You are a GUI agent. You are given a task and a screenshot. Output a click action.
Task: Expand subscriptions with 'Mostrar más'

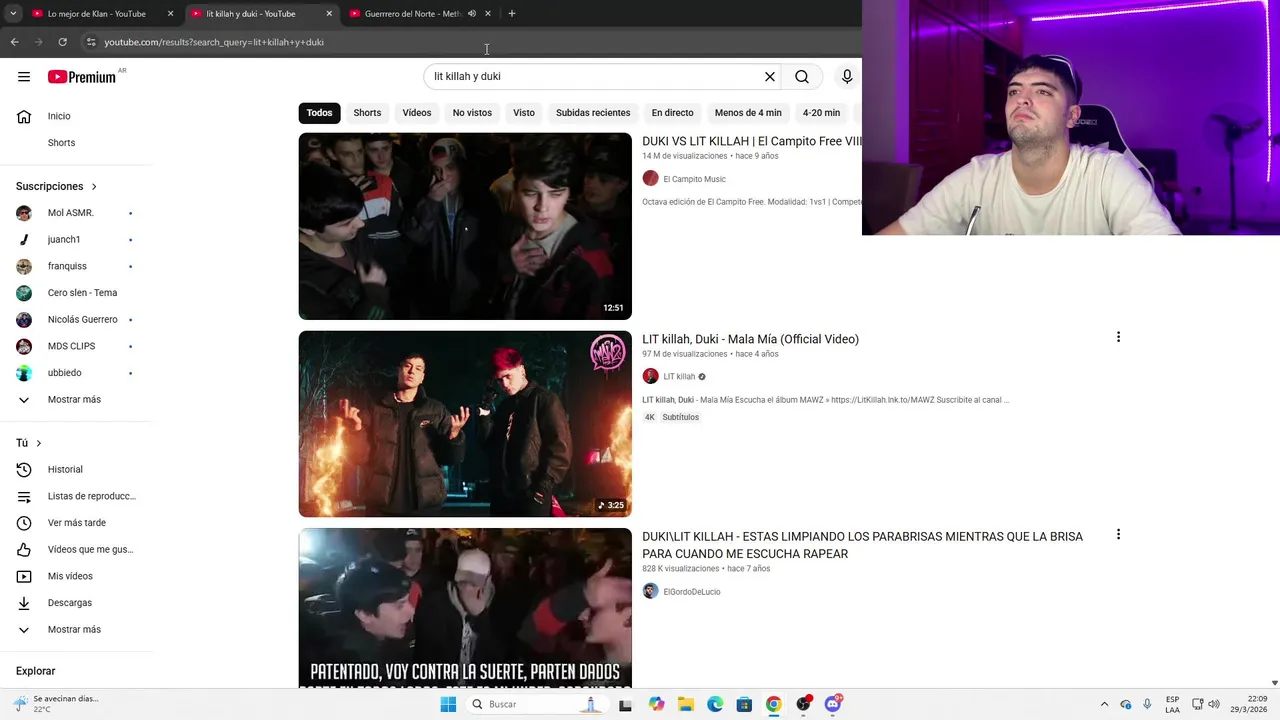tap(76, 400)
